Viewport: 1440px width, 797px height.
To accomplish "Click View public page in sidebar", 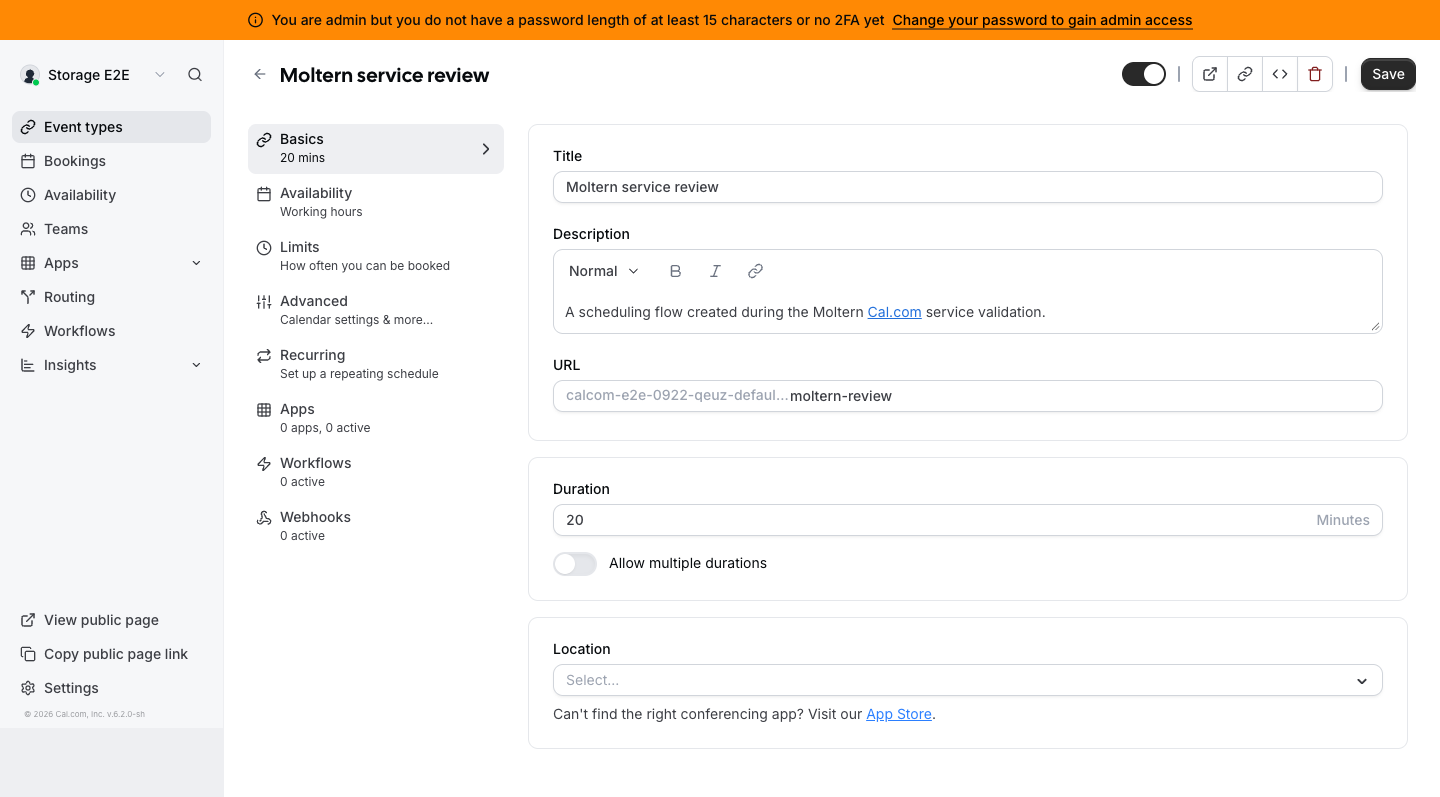I will click(112, 620).
